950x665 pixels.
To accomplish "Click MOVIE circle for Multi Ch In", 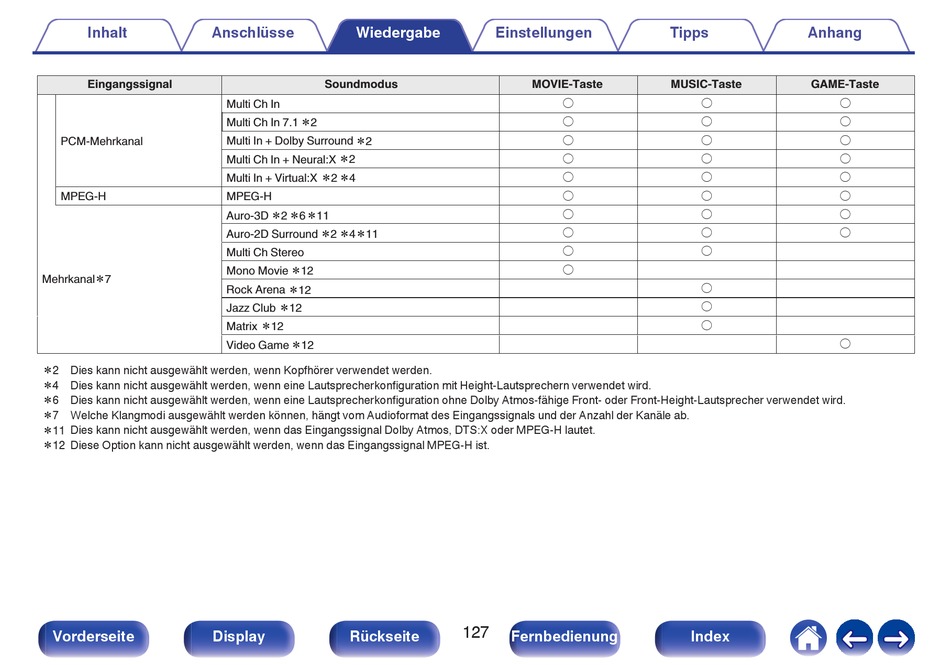I will click(568, 103).
